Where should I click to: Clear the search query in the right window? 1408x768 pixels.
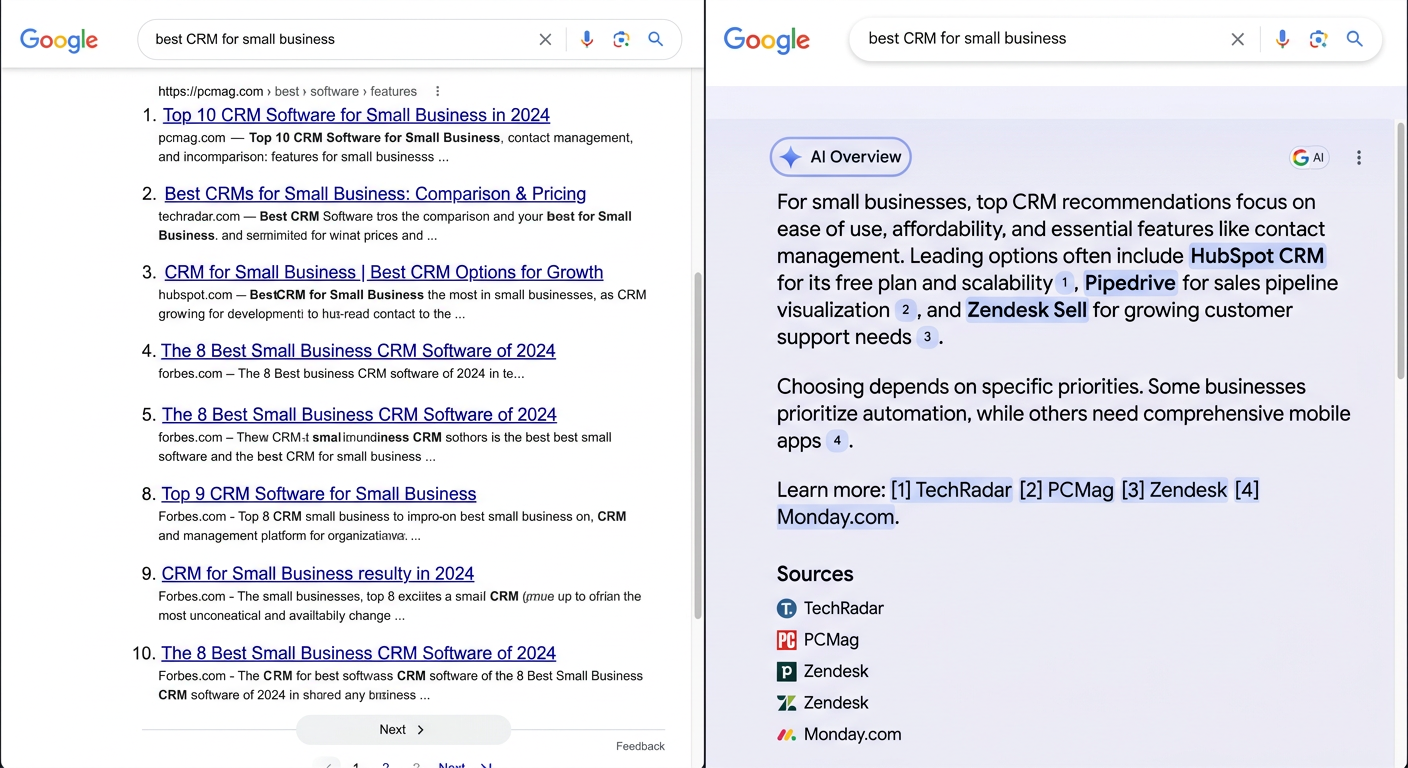tap(1238, 39)
